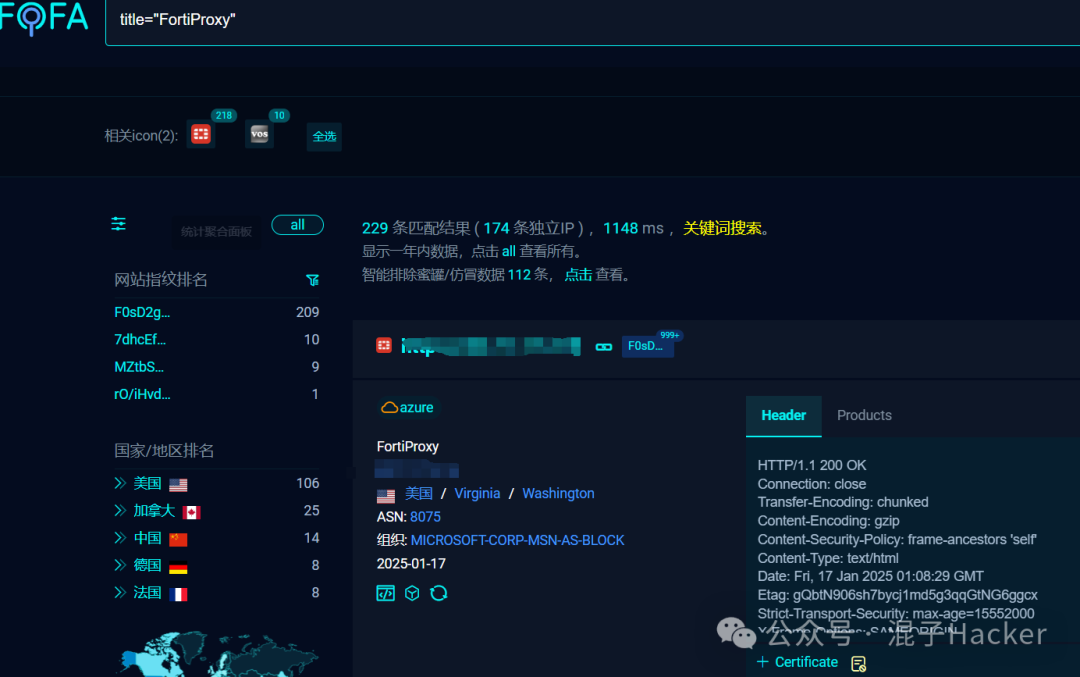Click the F0sD... fingerprint tag with 999+

point(647,346)
